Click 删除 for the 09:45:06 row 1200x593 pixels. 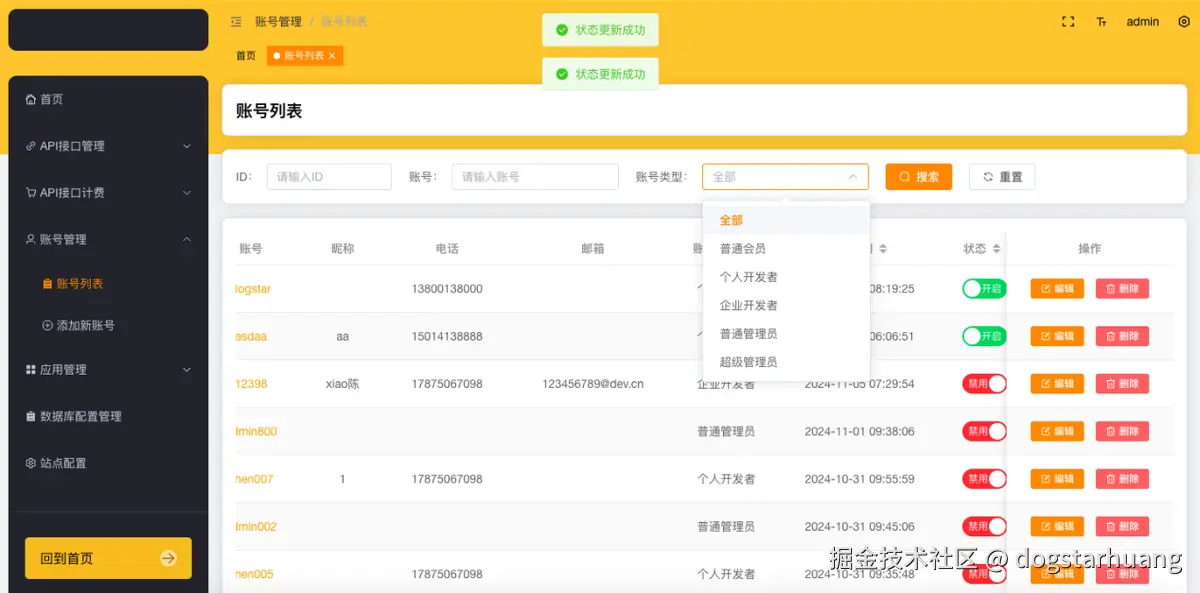(x=1122, y=526)
